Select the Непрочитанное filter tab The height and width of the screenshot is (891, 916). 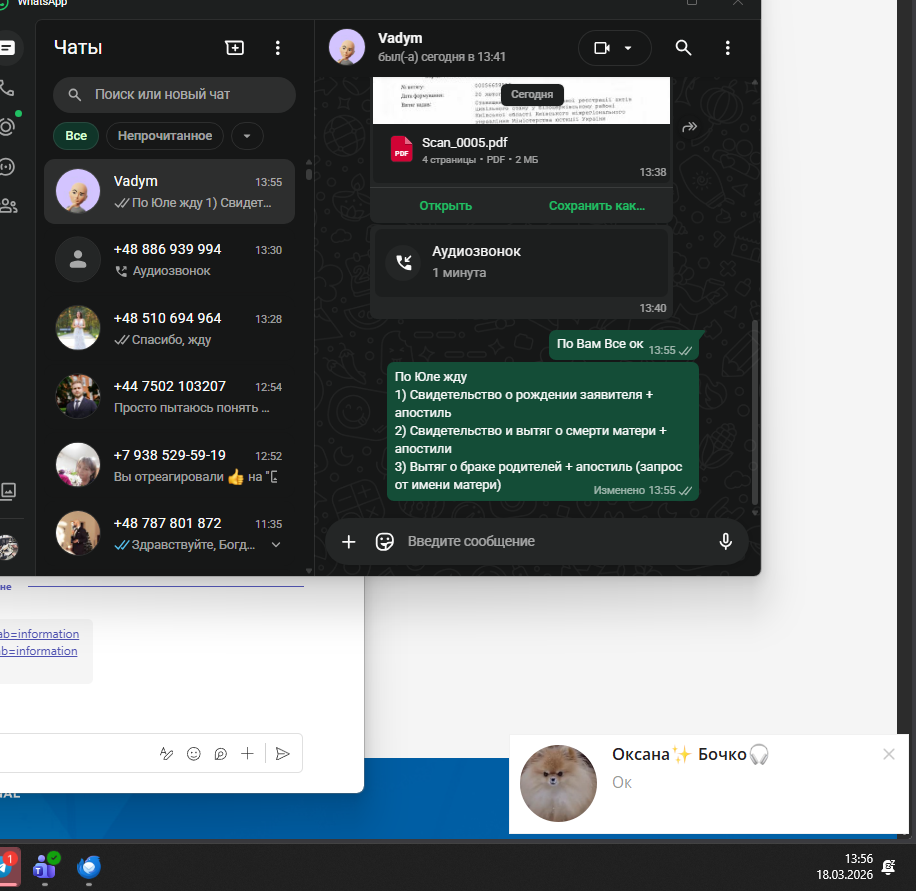tap(165, 136)
